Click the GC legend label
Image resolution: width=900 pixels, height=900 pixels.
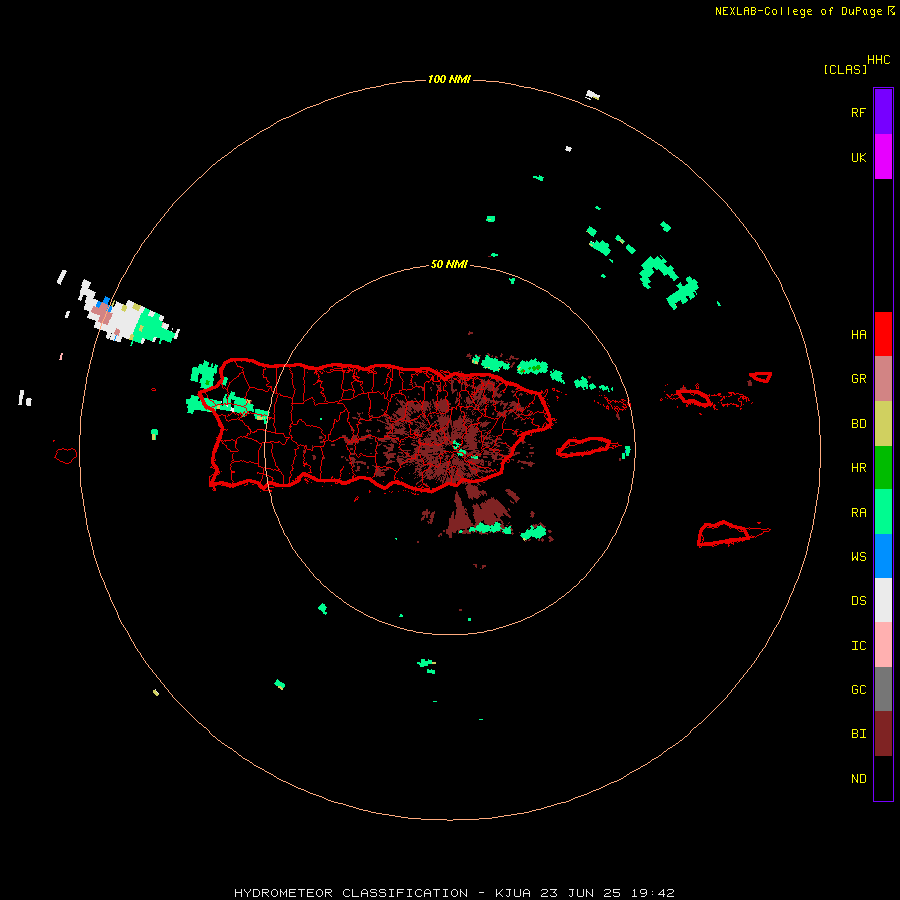pos(858,690)
